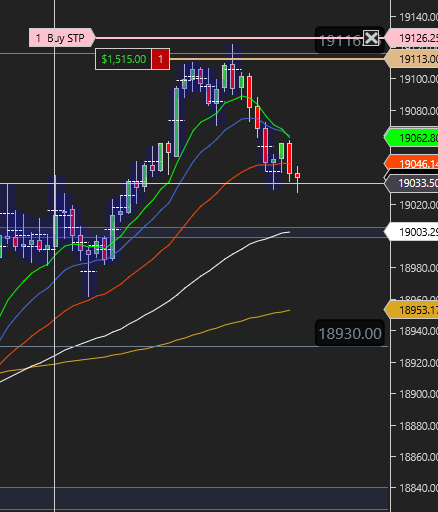Click the 18900.00 price axis label
Screen dimensions: 438x512
click(419, 394)
